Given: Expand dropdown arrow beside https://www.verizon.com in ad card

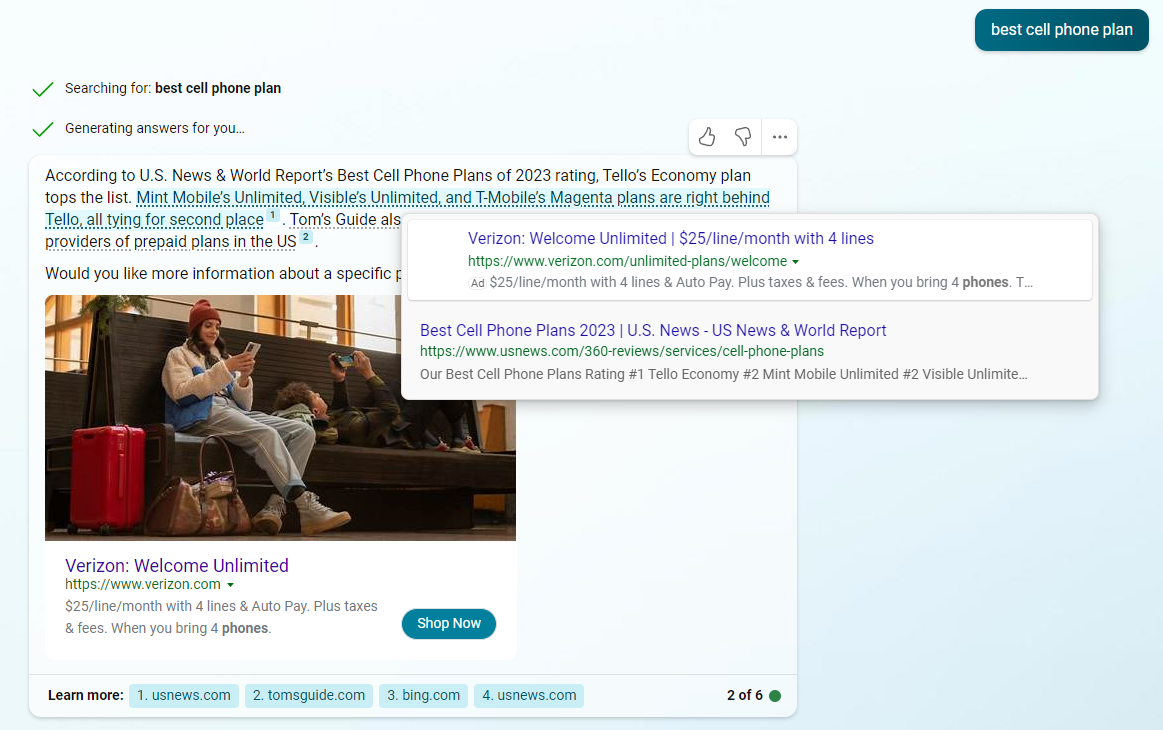Looking at the screenshot, I should [230, 585].
